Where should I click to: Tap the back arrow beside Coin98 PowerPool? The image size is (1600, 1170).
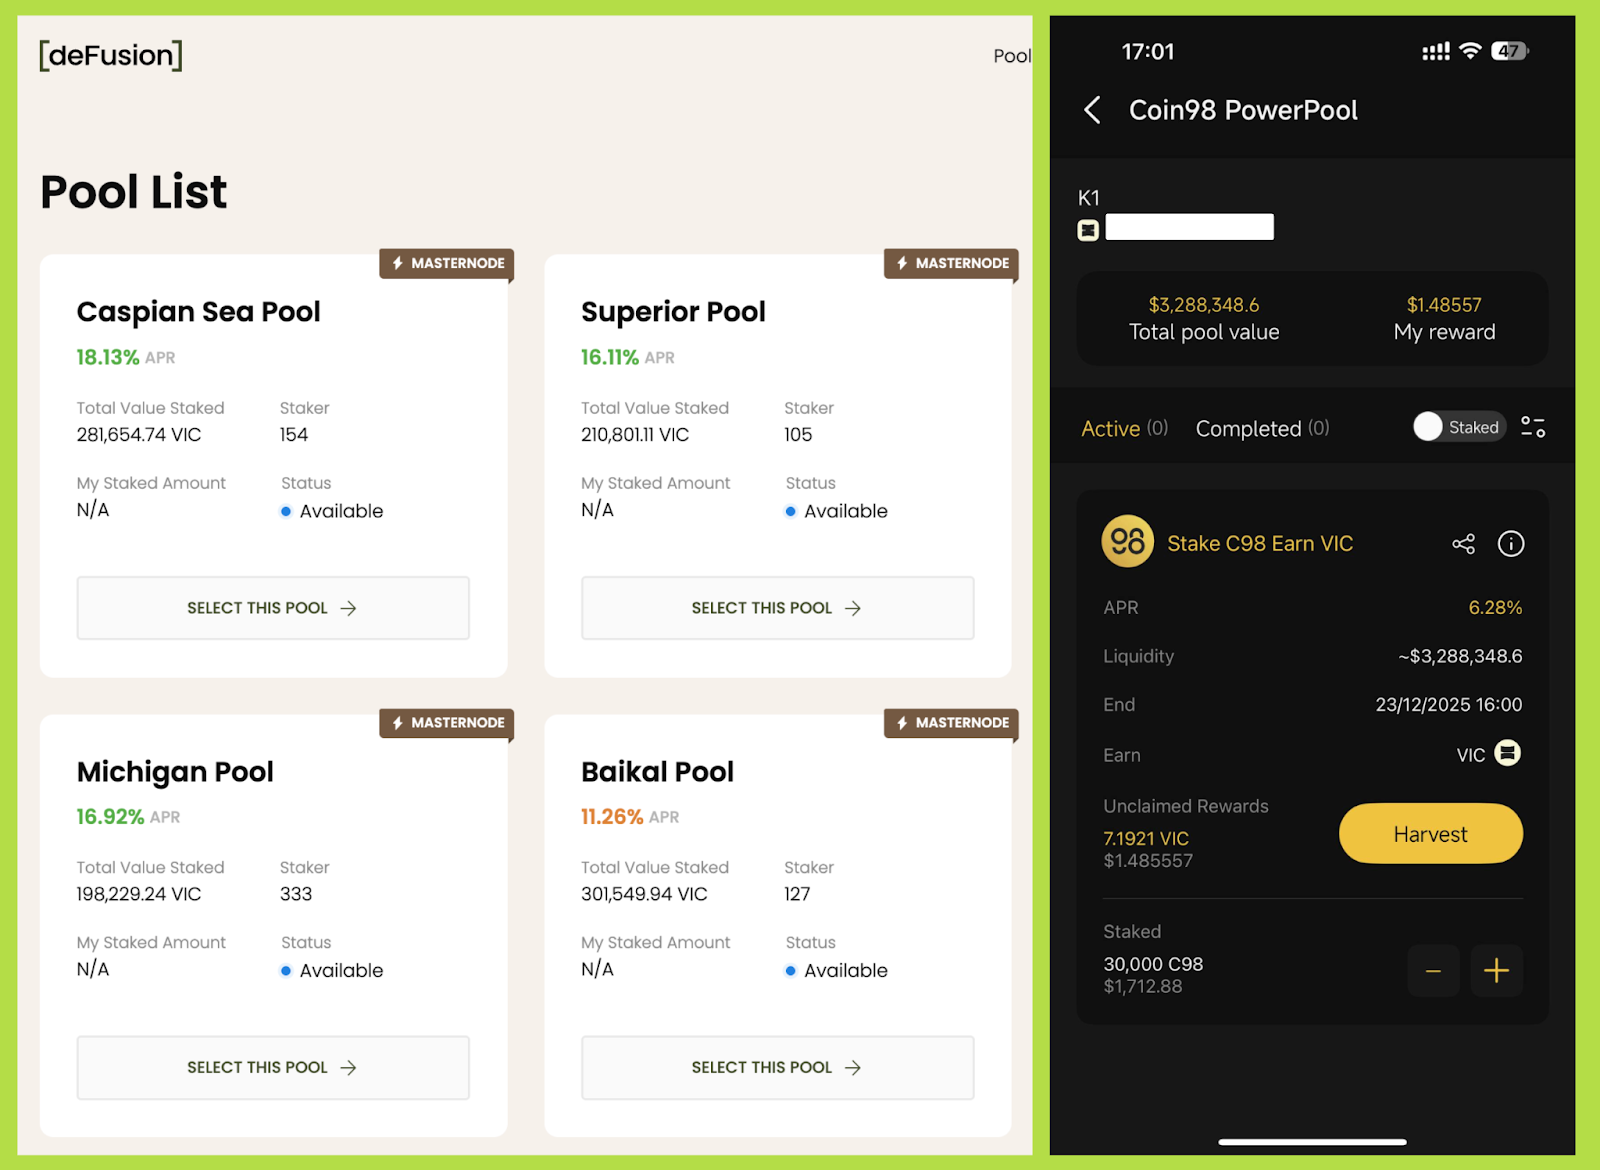coord(1092,110)
